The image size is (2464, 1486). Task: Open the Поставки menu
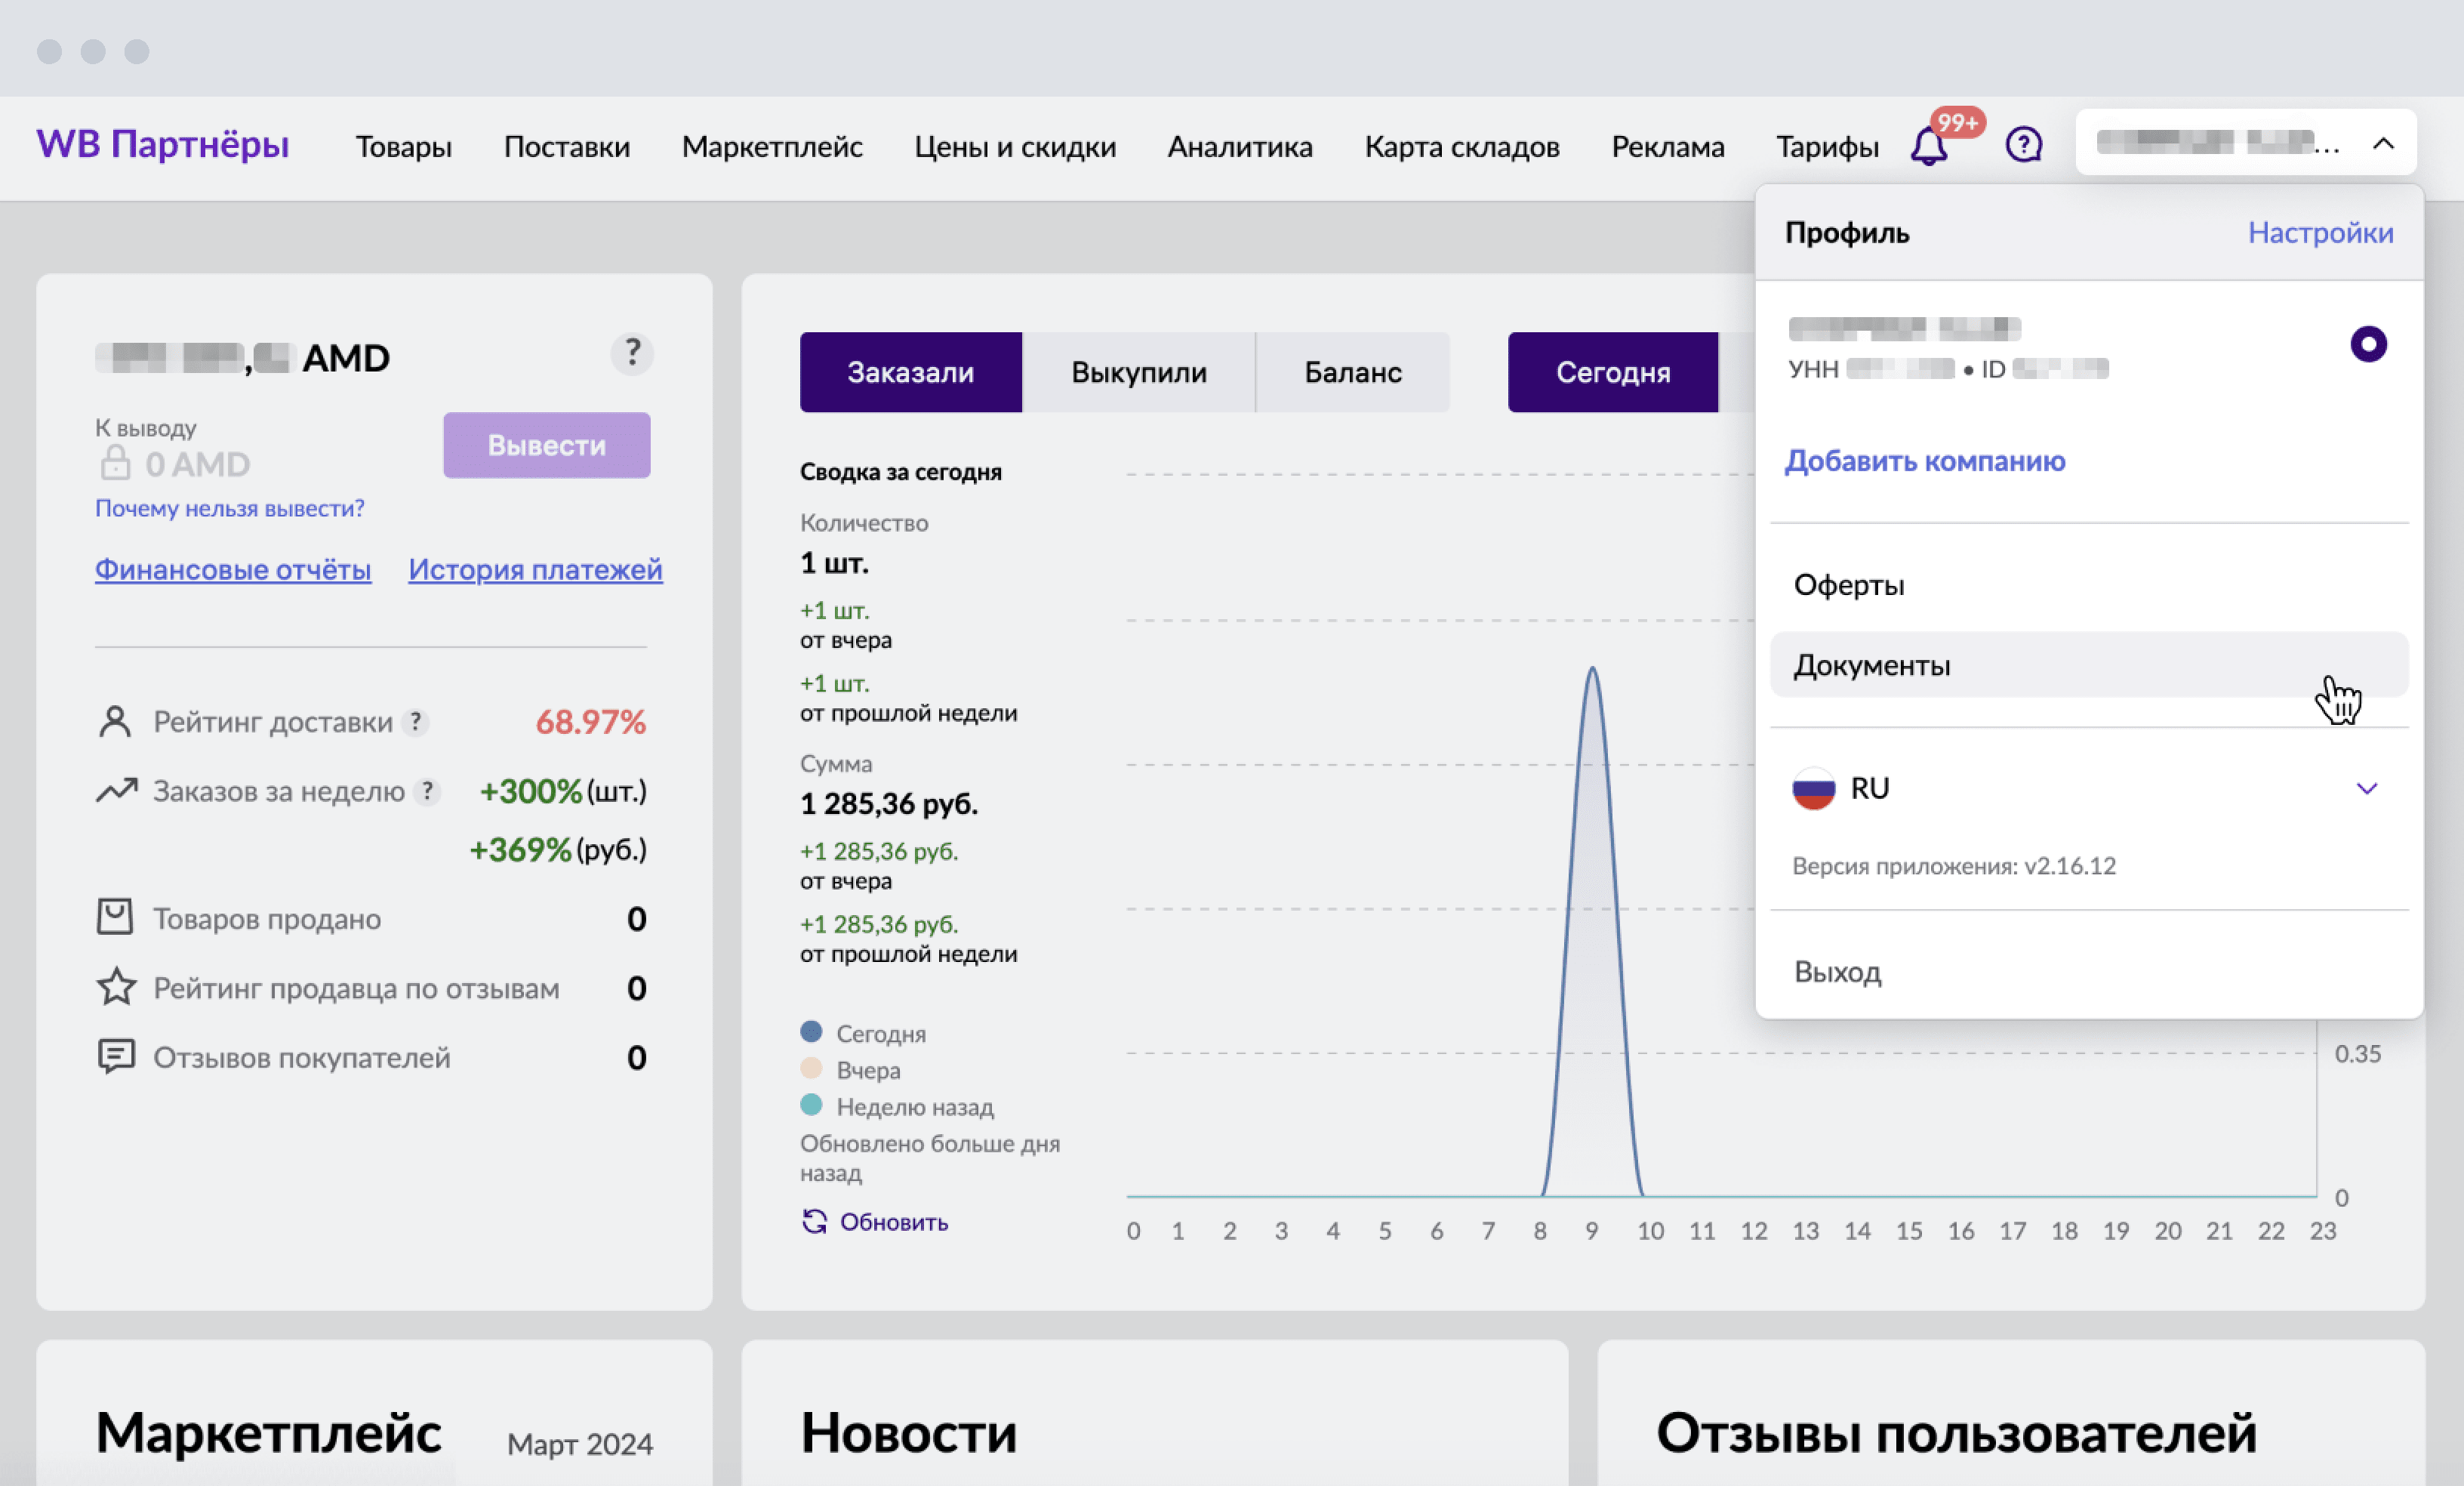[x=567, y=147]
